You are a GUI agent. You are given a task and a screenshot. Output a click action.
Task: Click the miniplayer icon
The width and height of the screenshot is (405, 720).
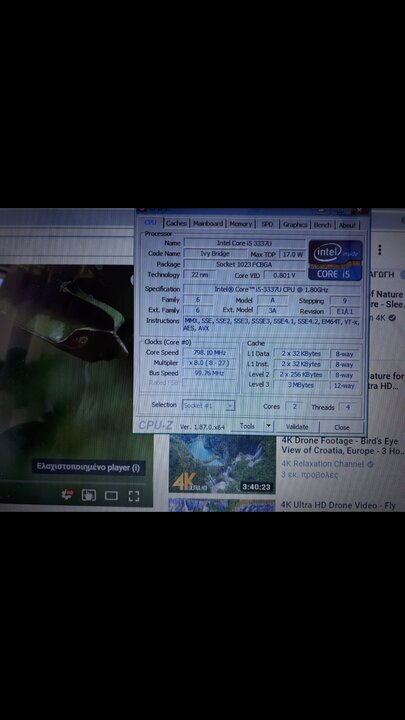pos(88,495)
